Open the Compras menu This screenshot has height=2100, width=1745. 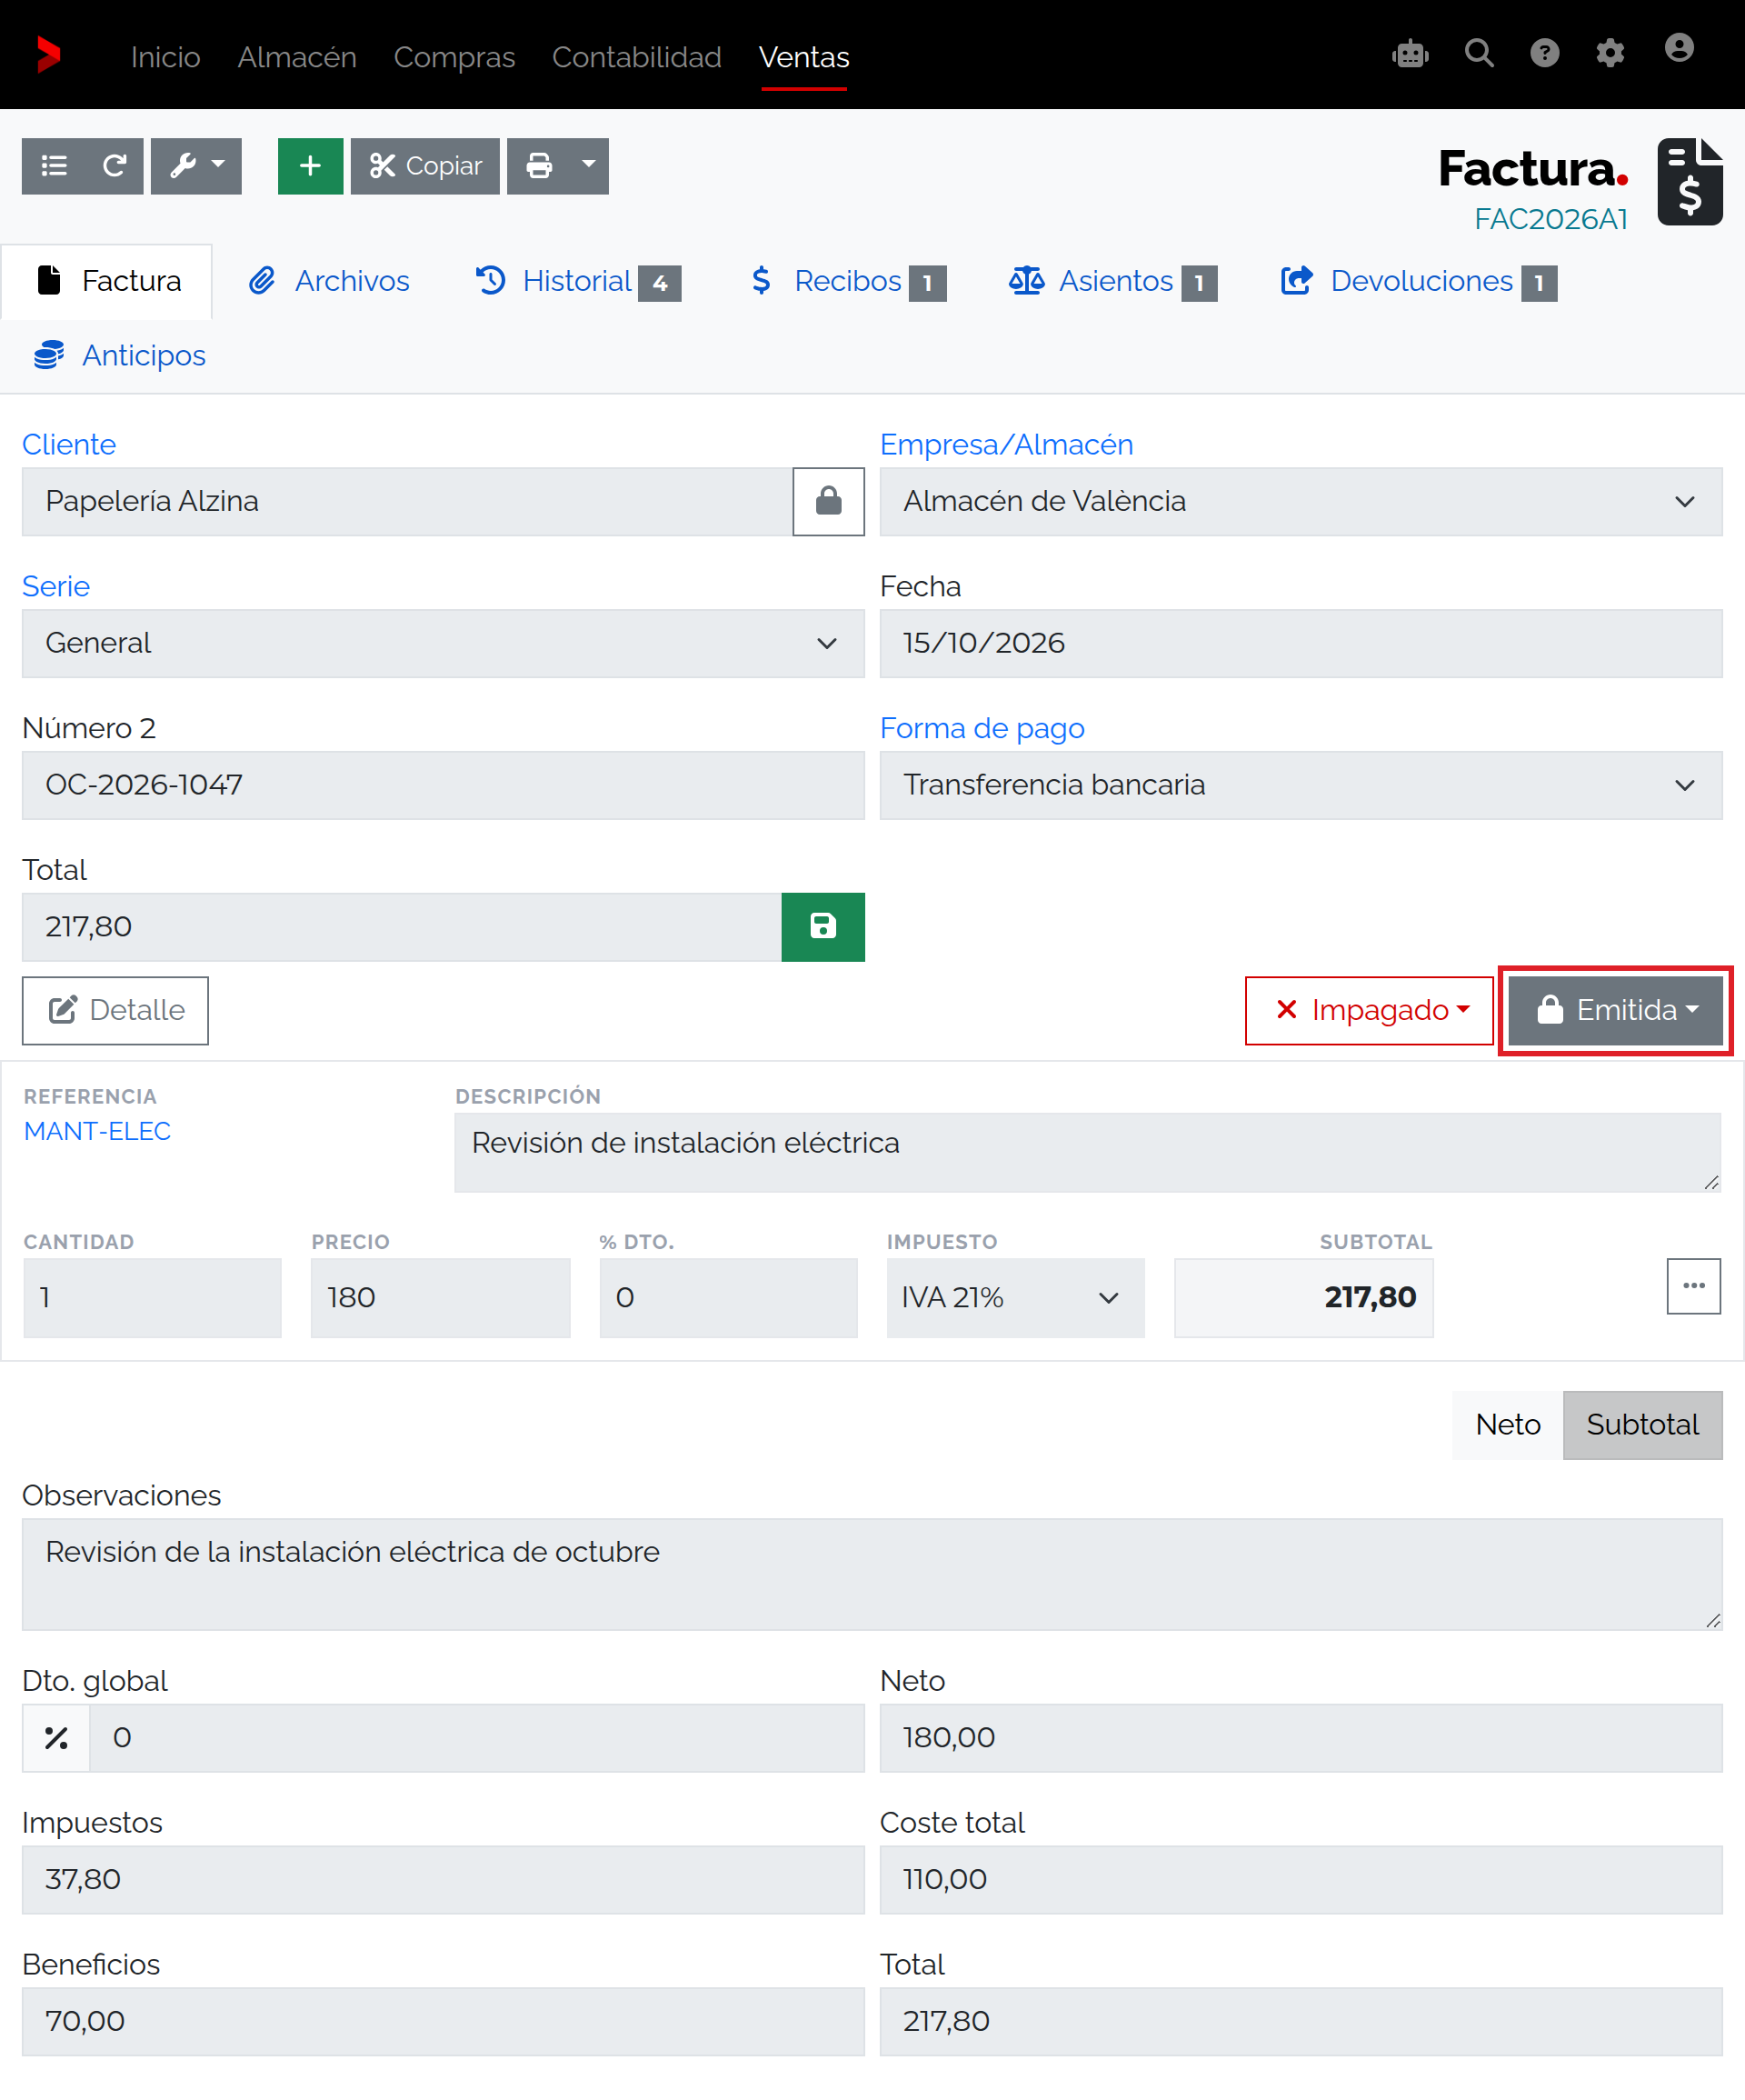454,57
